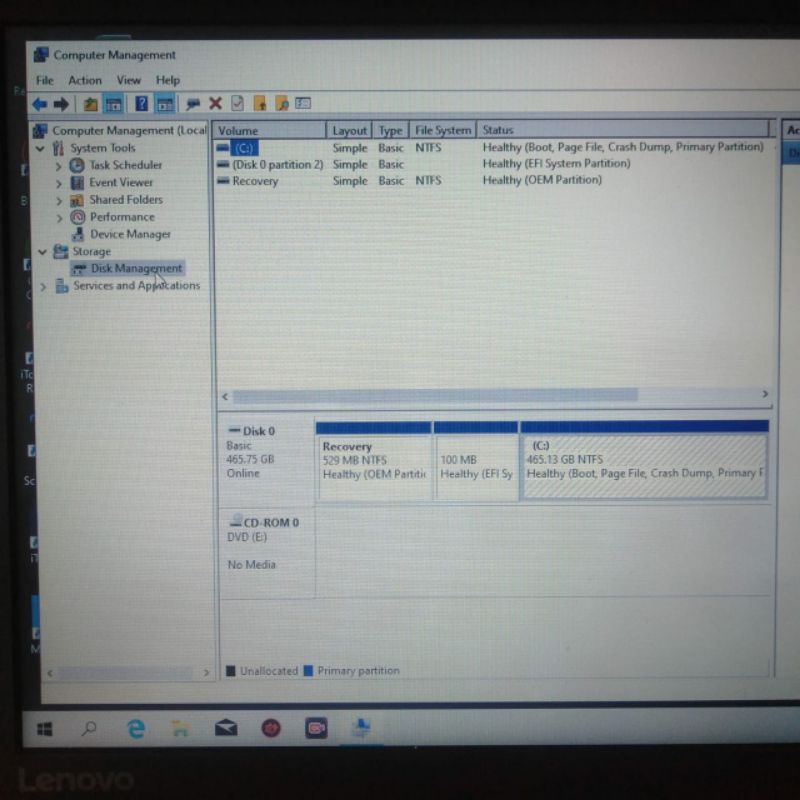Screen dimensions: 800x800
Task: Expand the Event Viewer node
Action: pyautogui.click(x=59, y=183)
